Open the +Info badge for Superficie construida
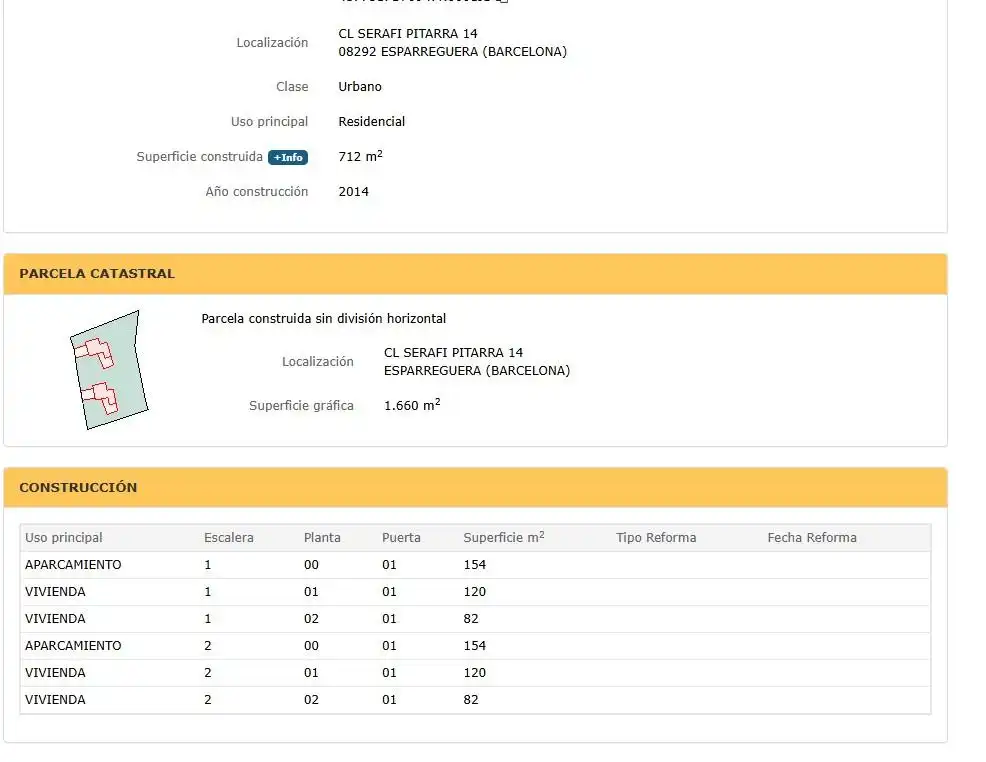The image size is (986, 762). click(x=287, y=157)
